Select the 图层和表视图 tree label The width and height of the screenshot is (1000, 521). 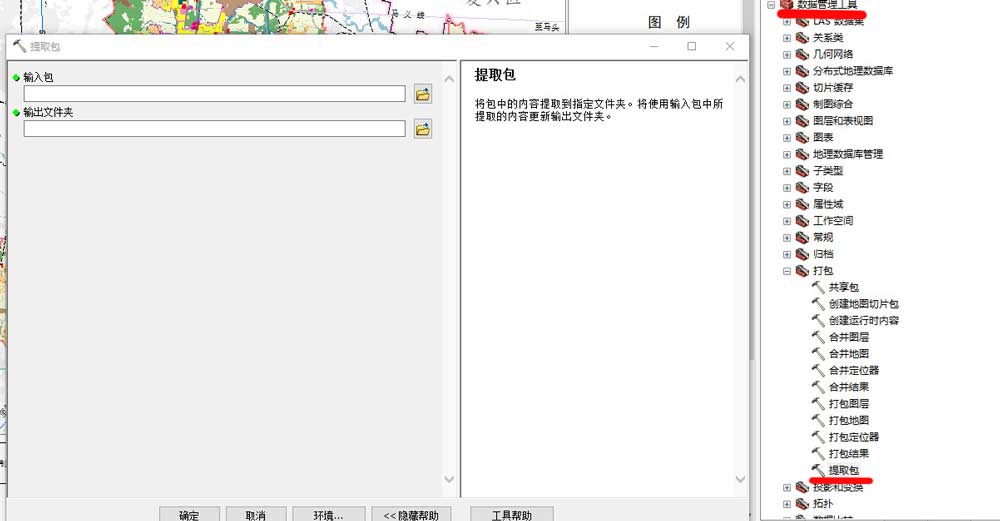[843, 121]
